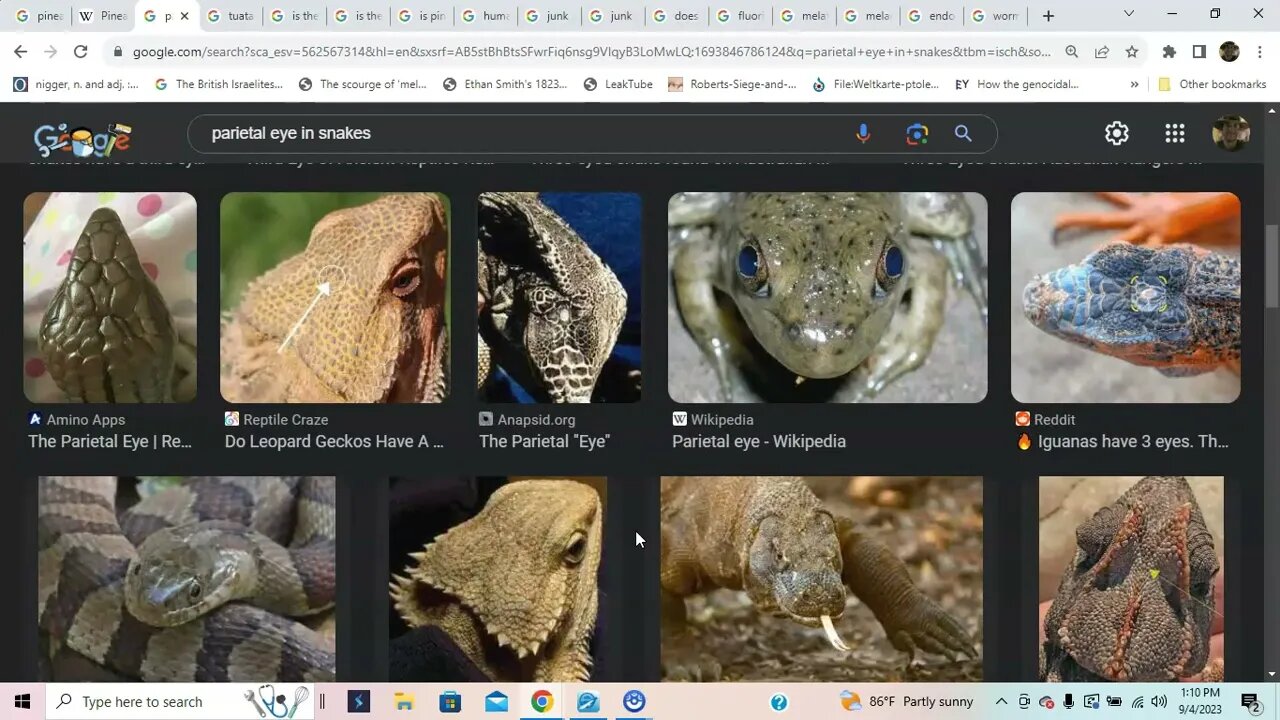
Task: Open the Reptile Craze gecko image
Action: click(x=335, y=297)
